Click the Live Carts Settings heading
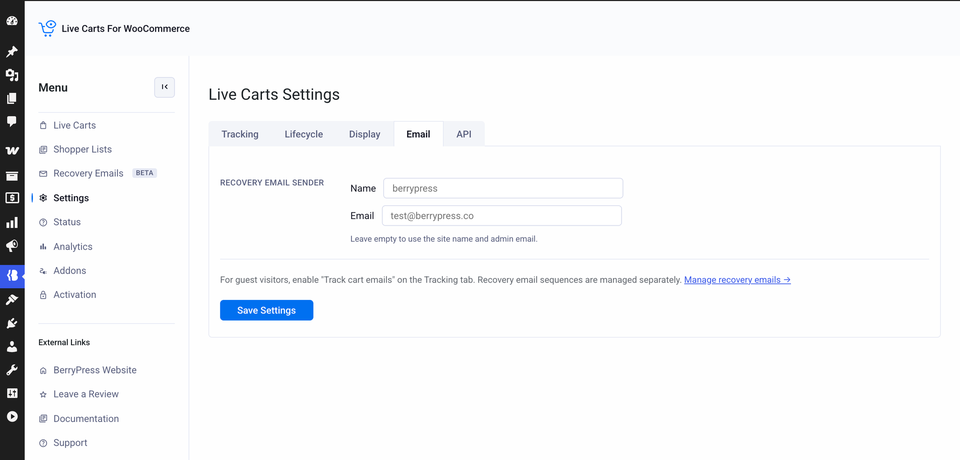This screenshot has width=960, height=460. pos(274,94)
